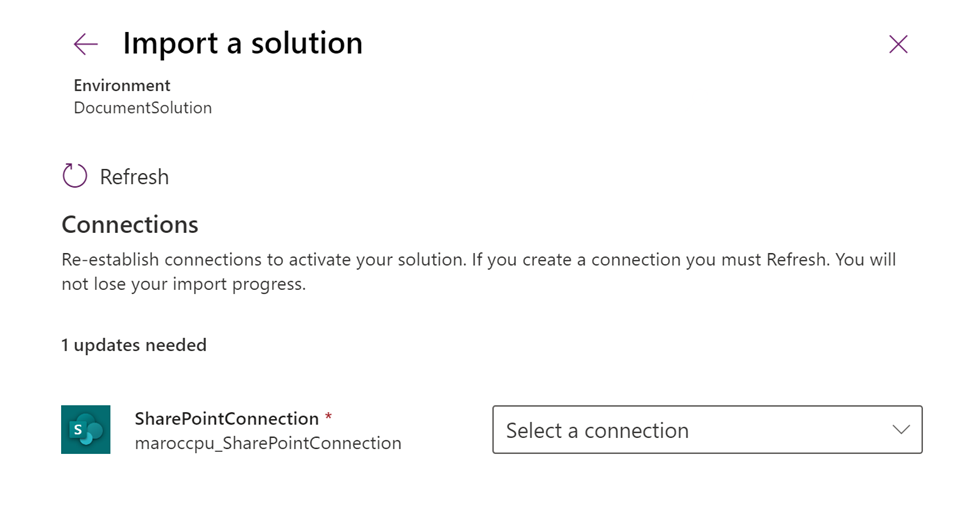Close the Import a solution panel
Viewport: 975px width, 513px height.
(898, 44)
